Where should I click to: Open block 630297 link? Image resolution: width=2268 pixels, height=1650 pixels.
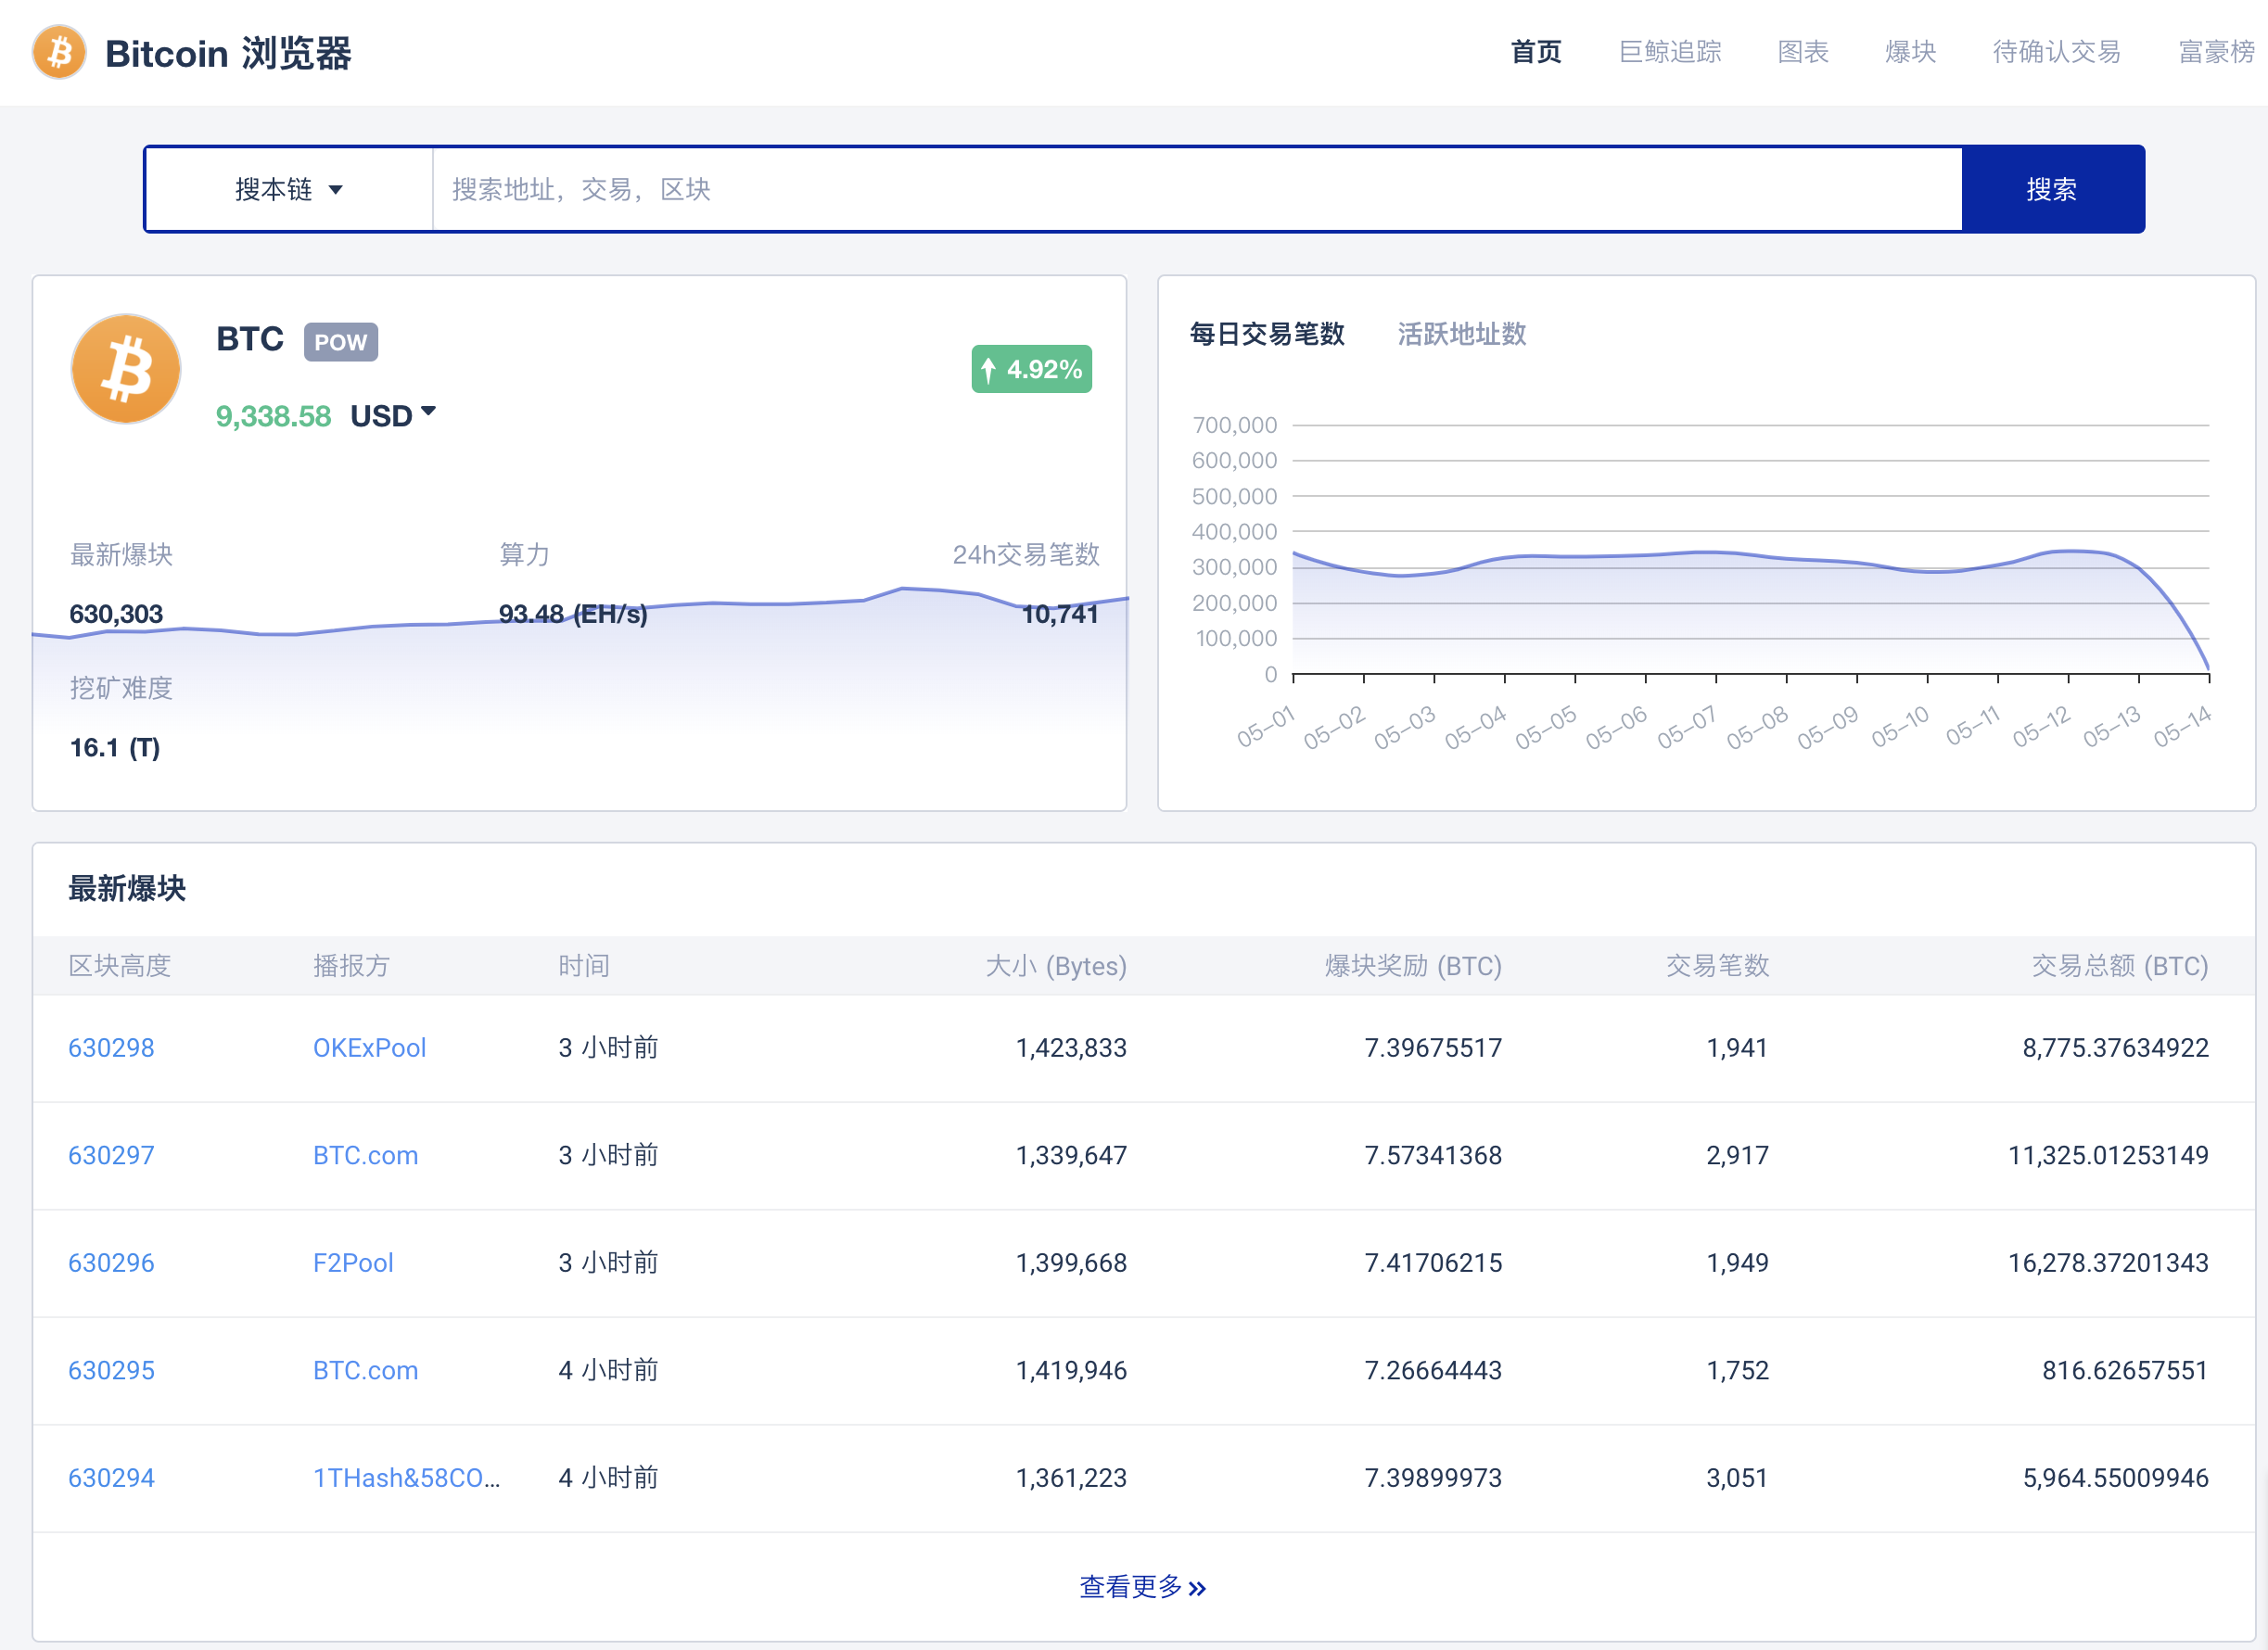tap(111, 1155)
